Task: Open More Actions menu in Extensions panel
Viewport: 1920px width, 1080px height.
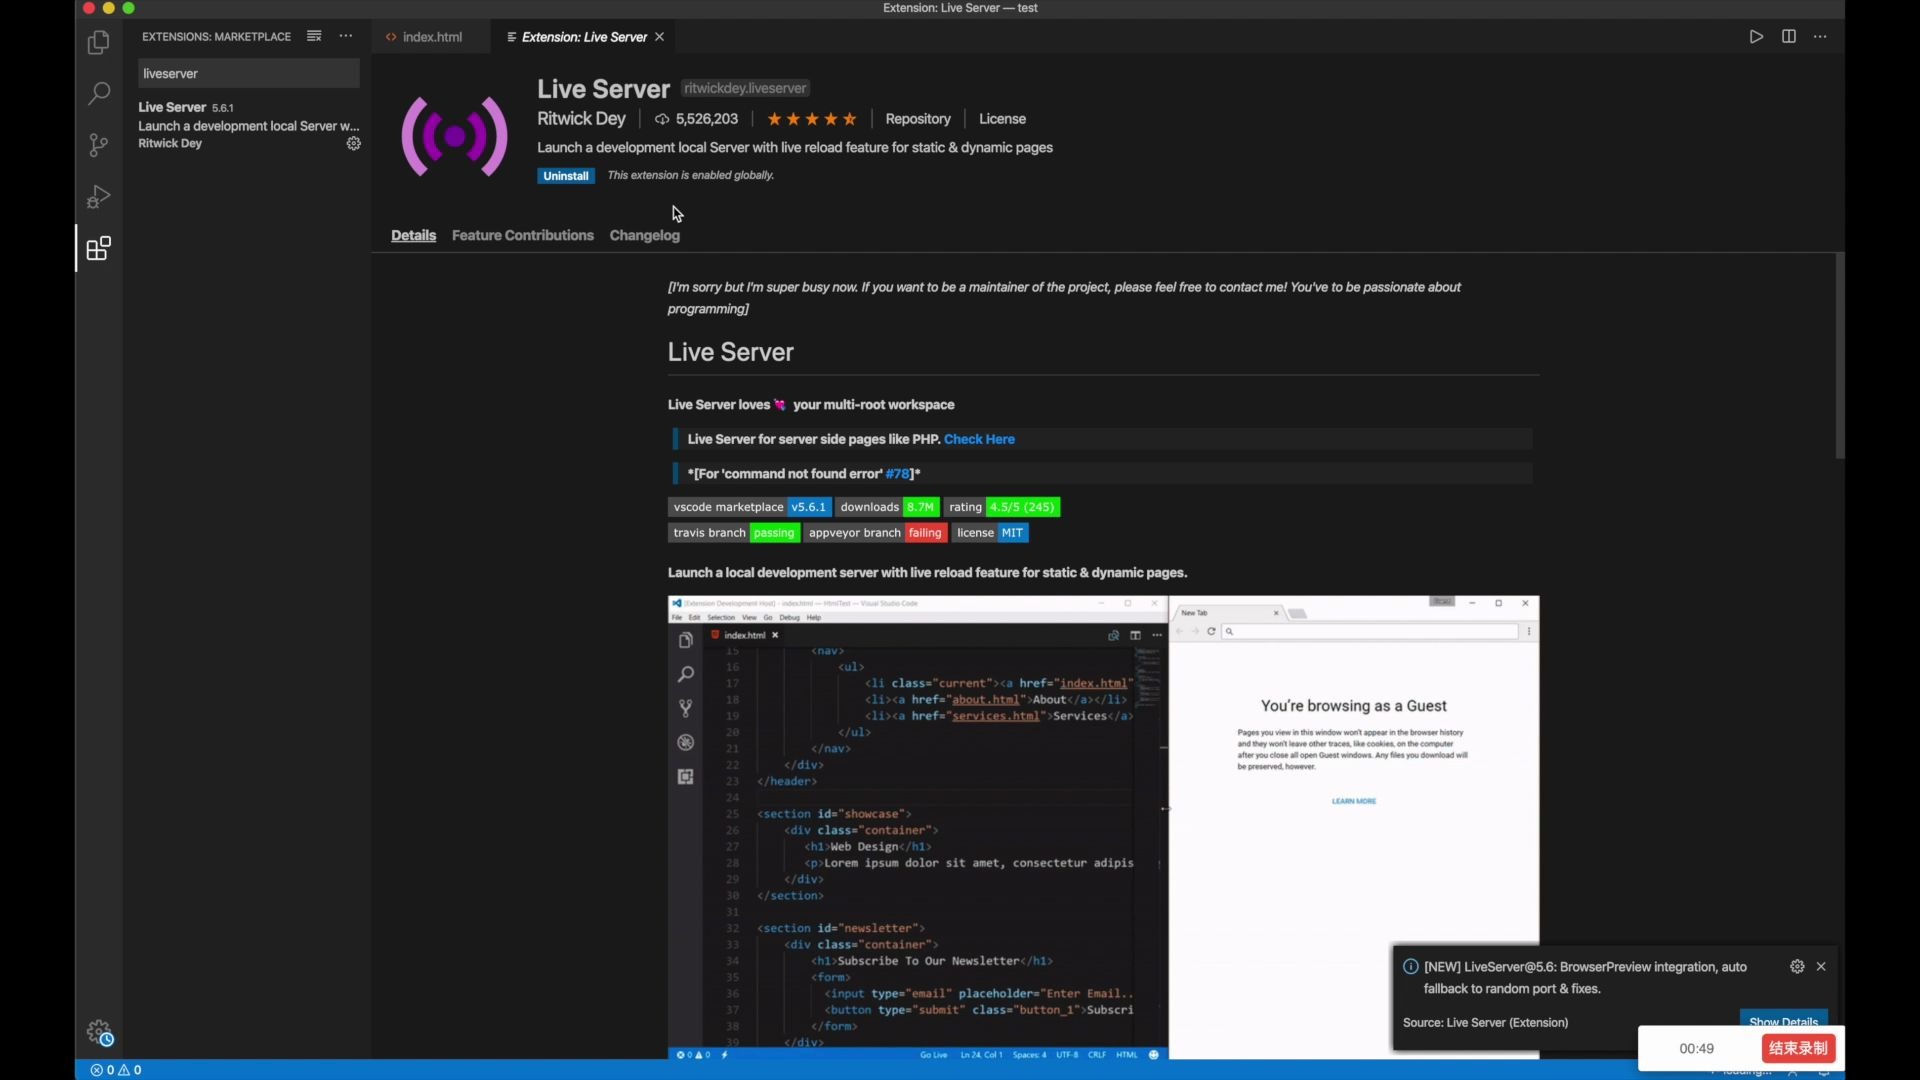Action: click(346, 35)
